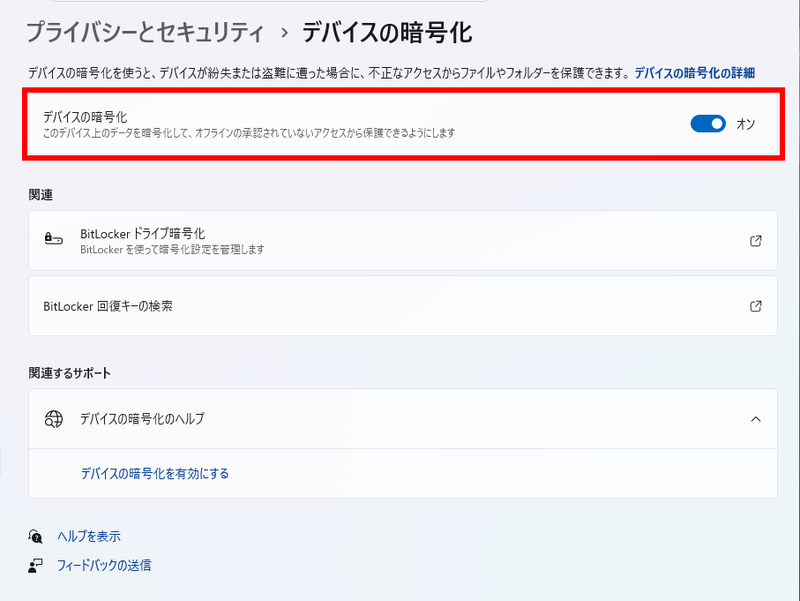This screenshot has width=800, height=601.
Task: Open デバイスの暗号化を有効にする help link
Action: point(155,473)
